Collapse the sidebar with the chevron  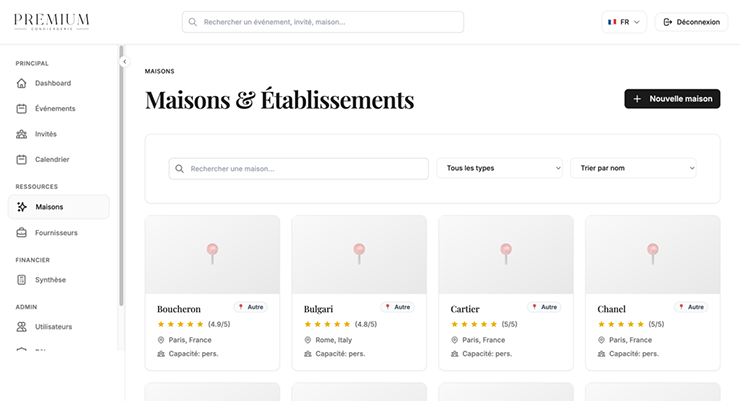(x=125, y=62)
